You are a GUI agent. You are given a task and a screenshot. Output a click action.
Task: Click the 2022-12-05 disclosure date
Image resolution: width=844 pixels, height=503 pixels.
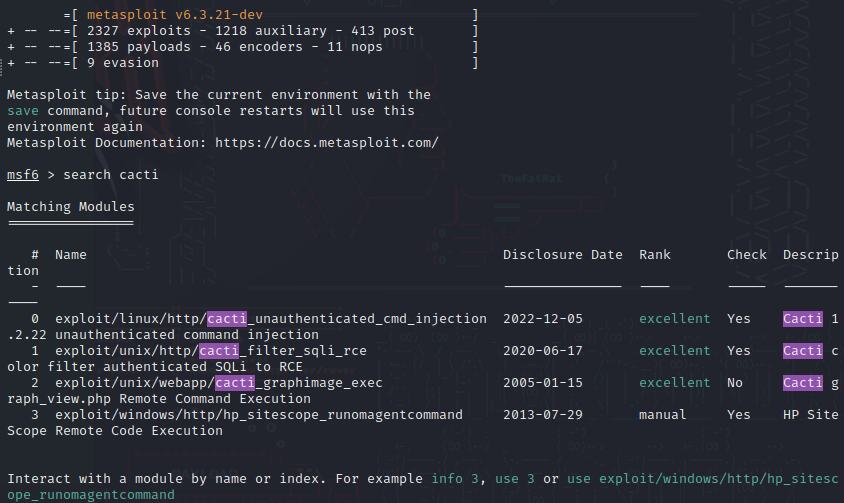pos(543,319)
